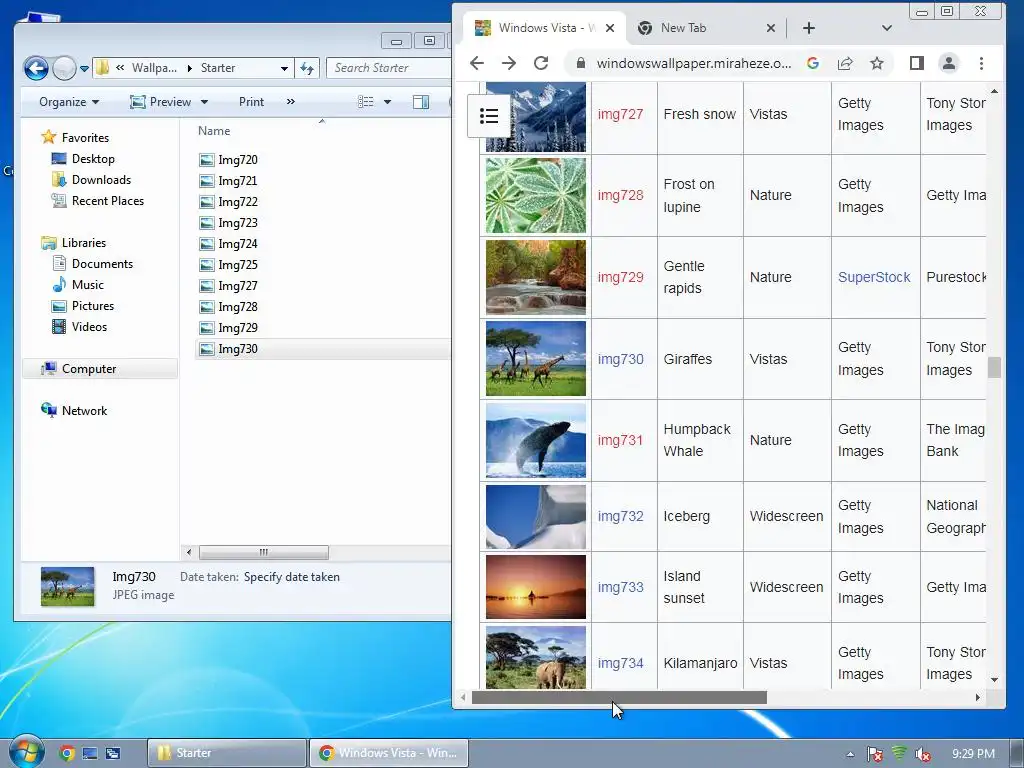The image size is (1024, 768).
Task: Close the New Tab tab
Action: (771, 28)
